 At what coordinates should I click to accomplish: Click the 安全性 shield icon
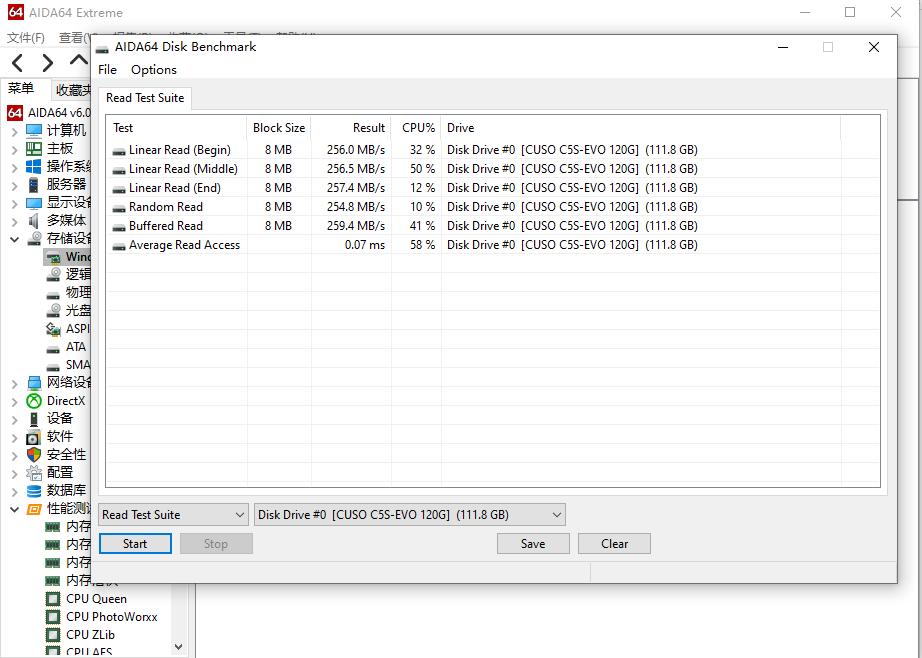coord(34,455)
